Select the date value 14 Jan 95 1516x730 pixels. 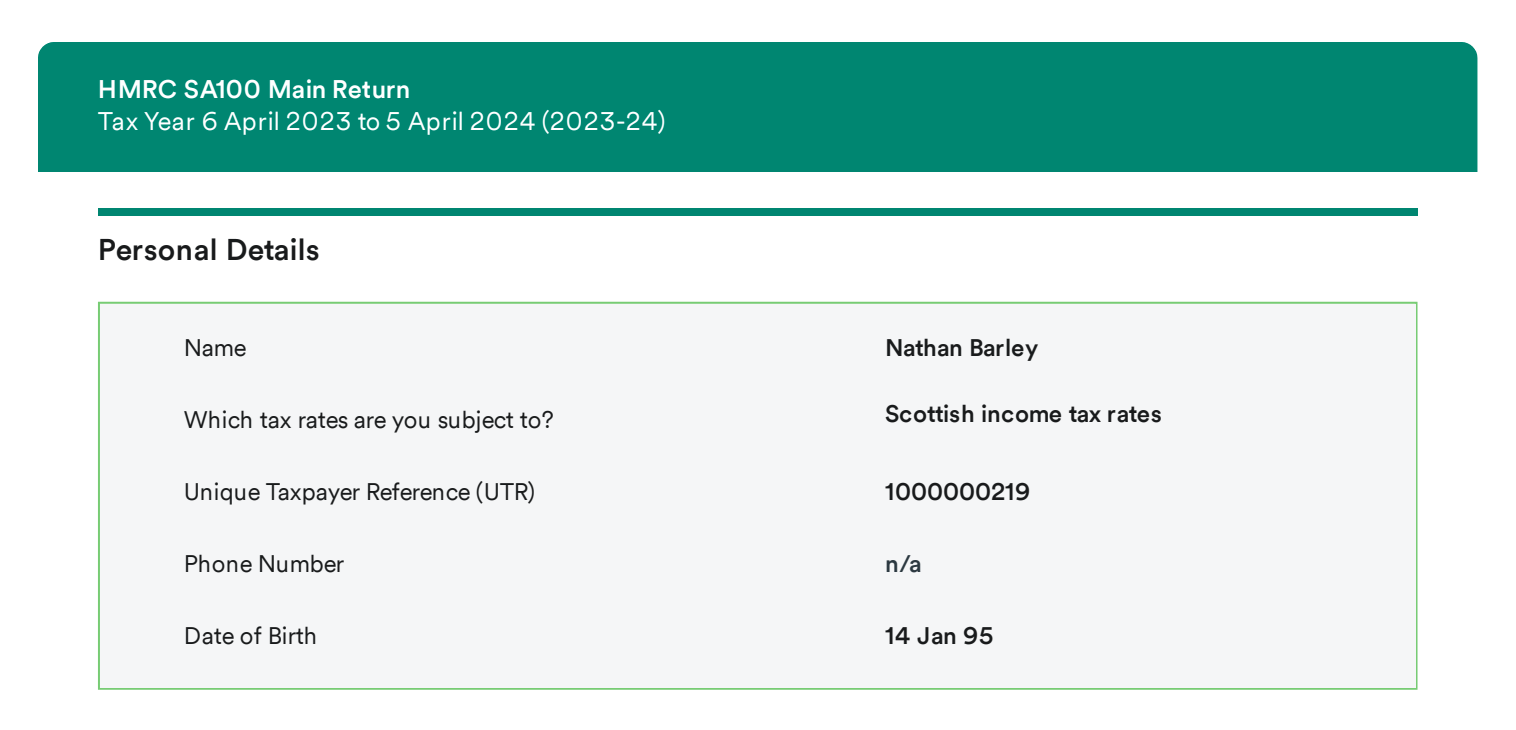(x=939, y=636)
